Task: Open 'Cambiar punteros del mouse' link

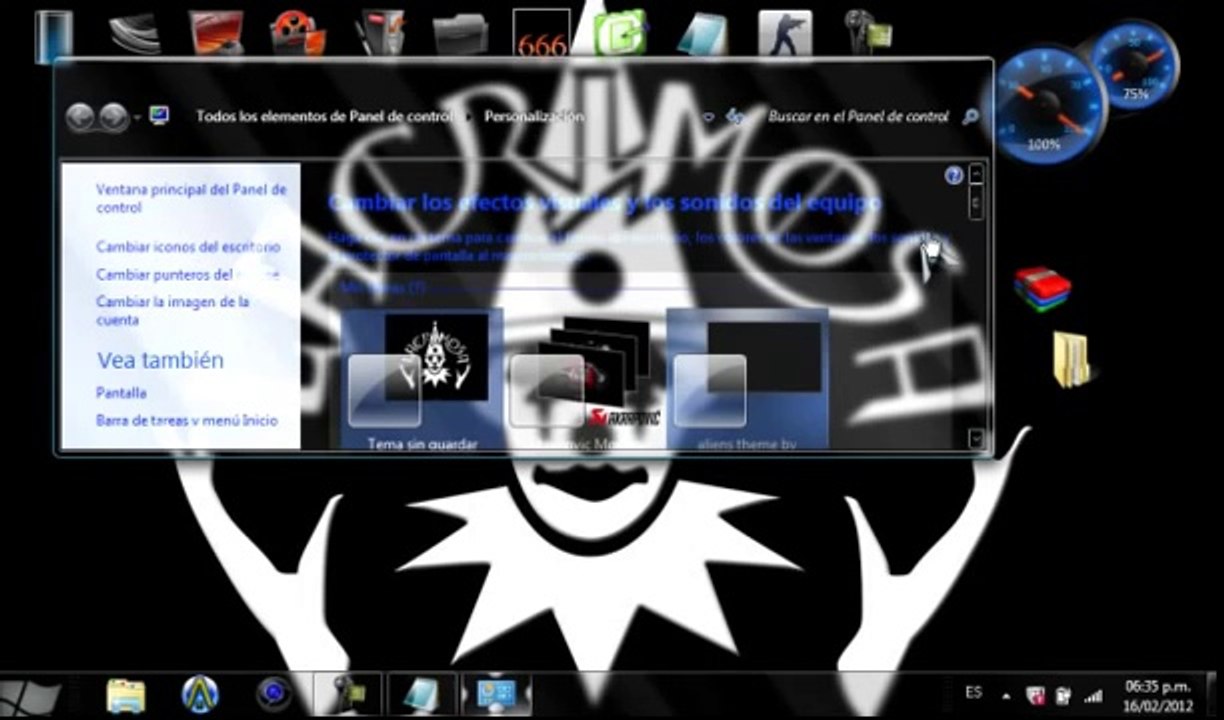Action: pyautogui.click(x=188, y=274)
